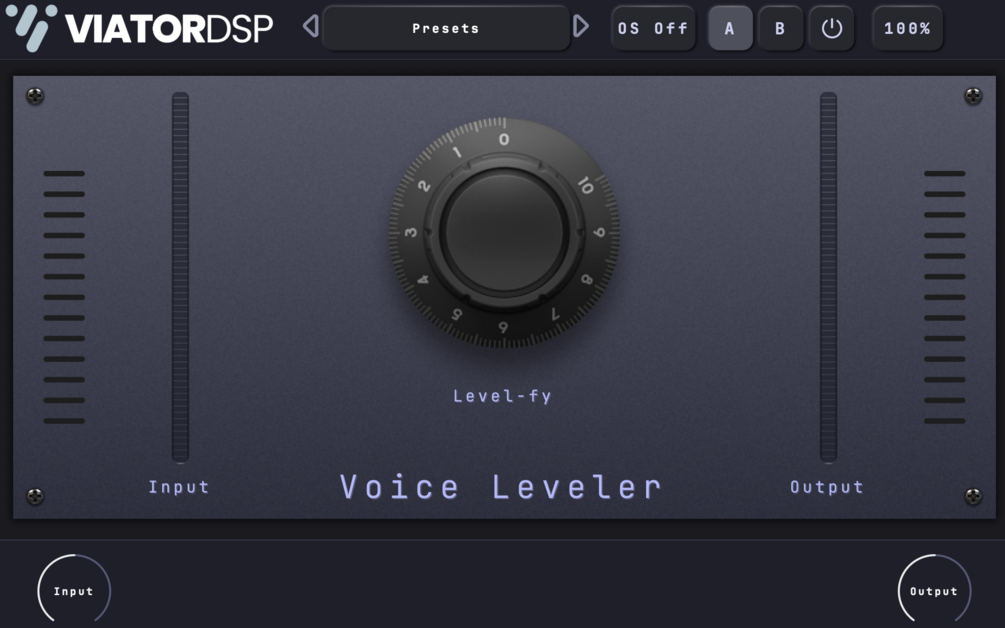Open the 100% scale setting
Screen dimensions: 1005x628
point(907,28)
